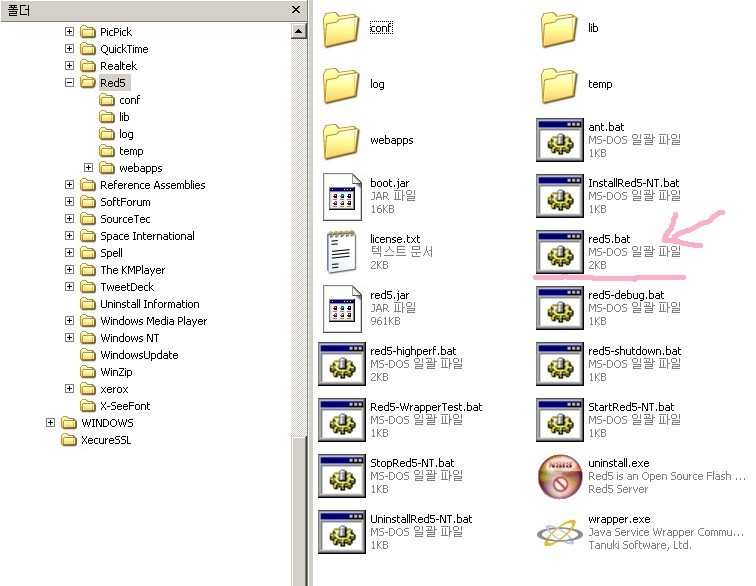Viewport: 756px width, 586px height.
Task: Open the log folder icon in file view
Action: coord(341,85)
